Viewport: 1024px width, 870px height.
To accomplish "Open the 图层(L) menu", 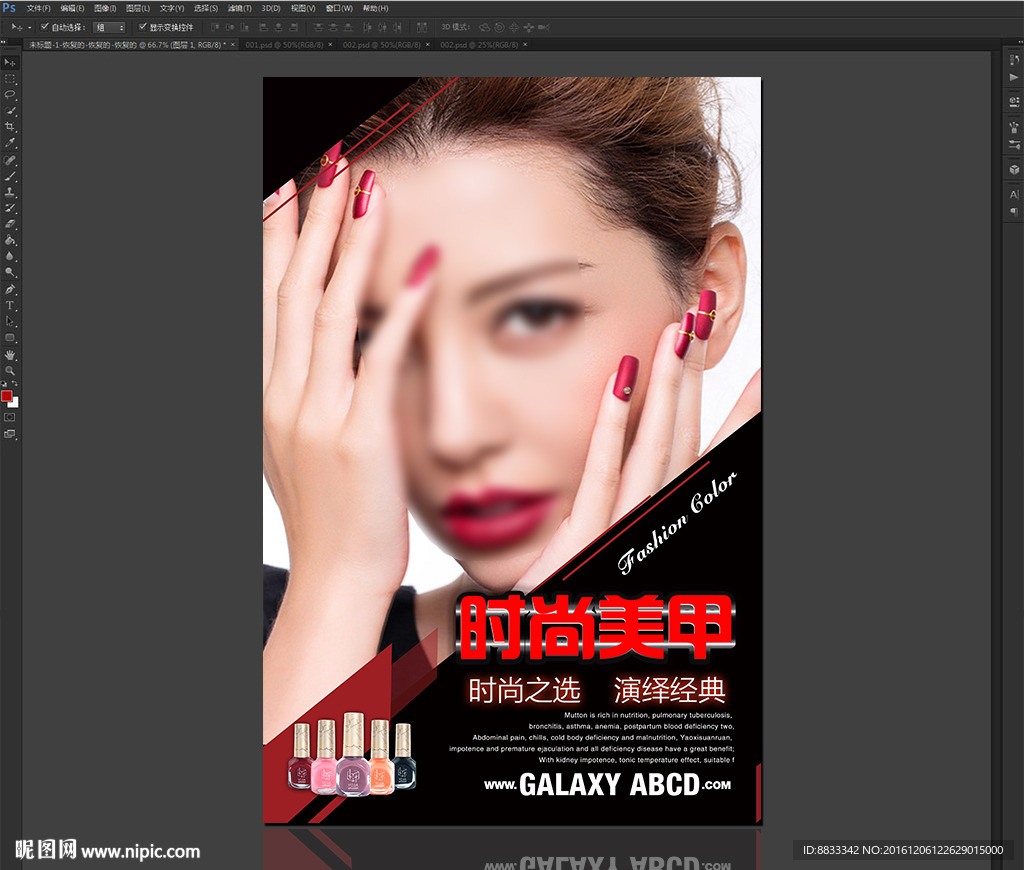I will [x=138, y=8].
